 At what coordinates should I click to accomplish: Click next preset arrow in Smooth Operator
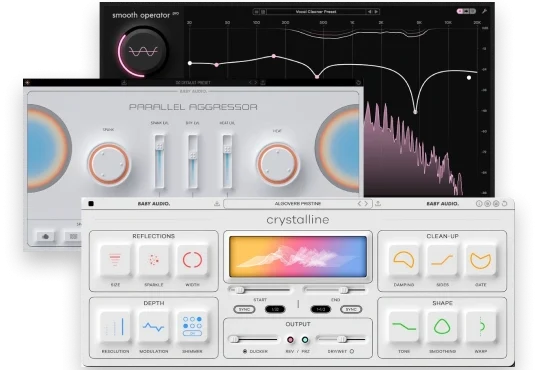[376, 12]
